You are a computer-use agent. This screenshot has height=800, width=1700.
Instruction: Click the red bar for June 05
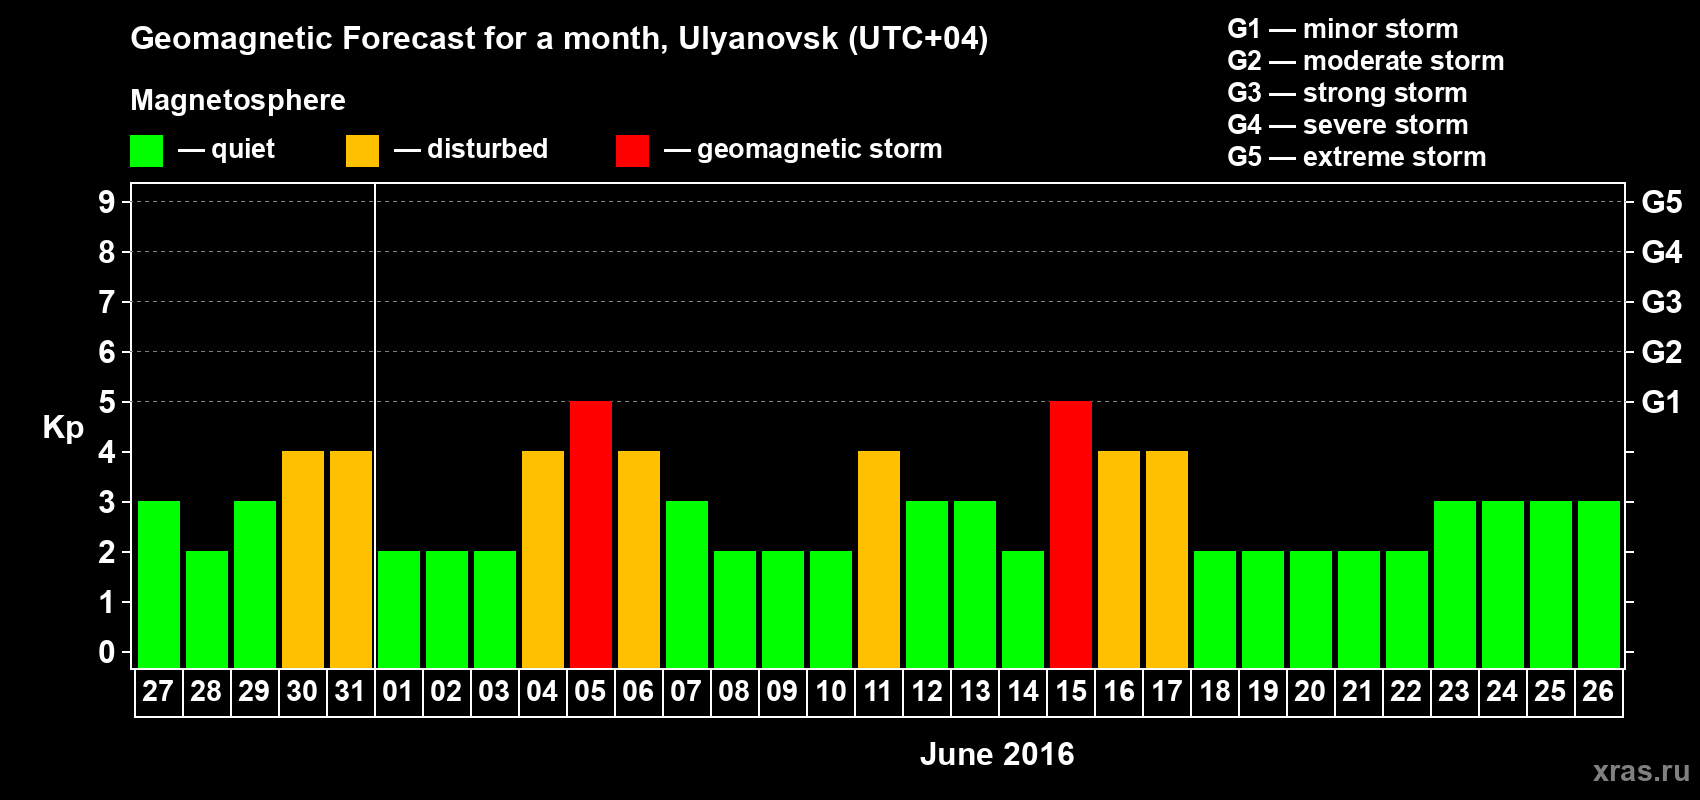tap(591, 535)
